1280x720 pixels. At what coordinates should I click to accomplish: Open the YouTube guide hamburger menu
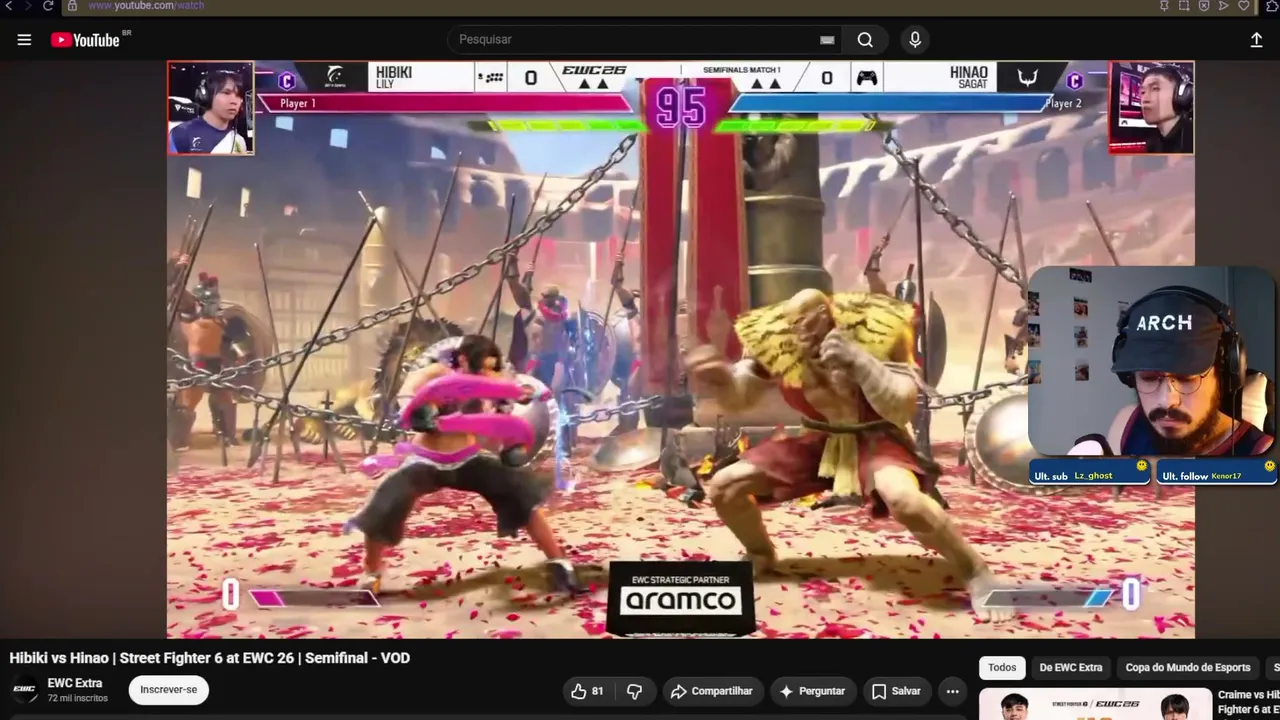point(24,40)
